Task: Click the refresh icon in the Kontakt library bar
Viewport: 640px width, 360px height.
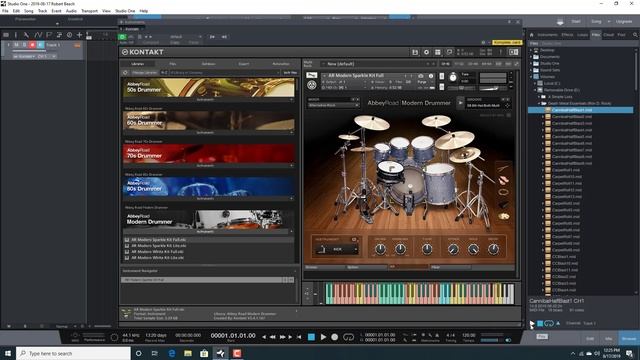Action: (x=125, y=73)
